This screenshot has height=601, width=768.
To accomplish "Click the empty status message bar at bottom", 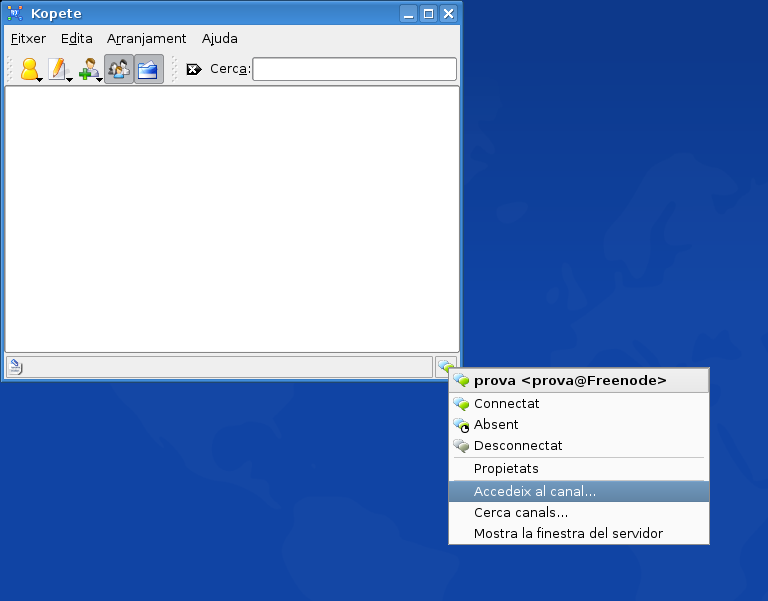I will point(219,367).
